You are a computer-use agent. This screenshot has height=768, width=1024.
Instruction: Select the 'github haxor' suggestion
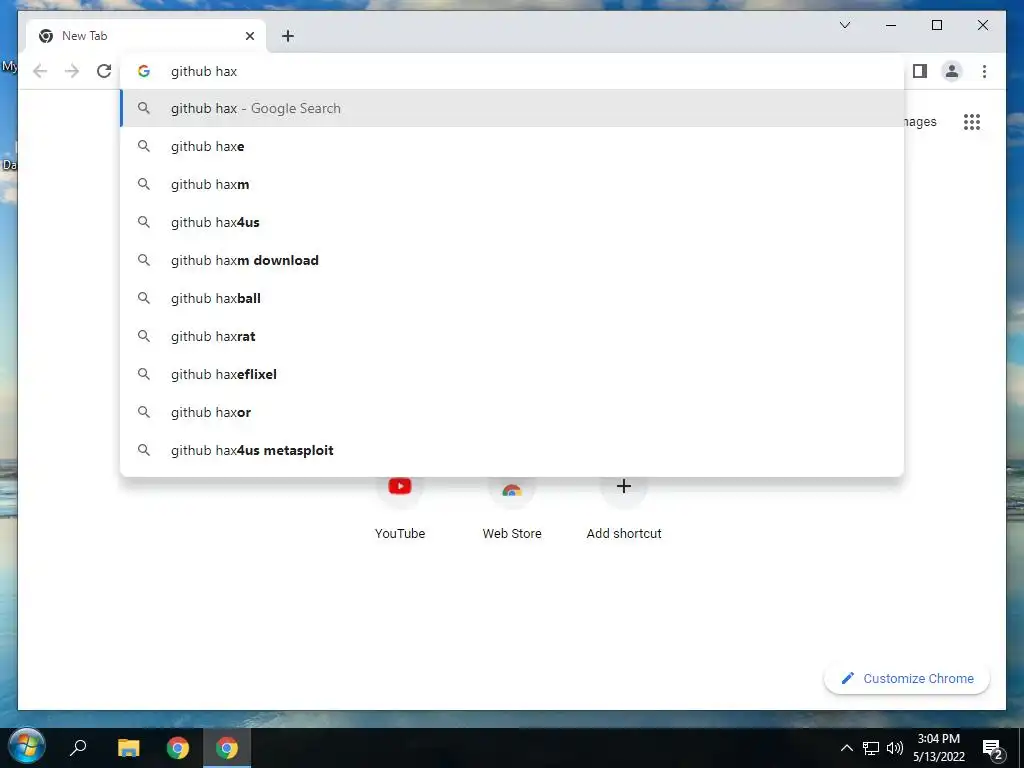[513, 412]
